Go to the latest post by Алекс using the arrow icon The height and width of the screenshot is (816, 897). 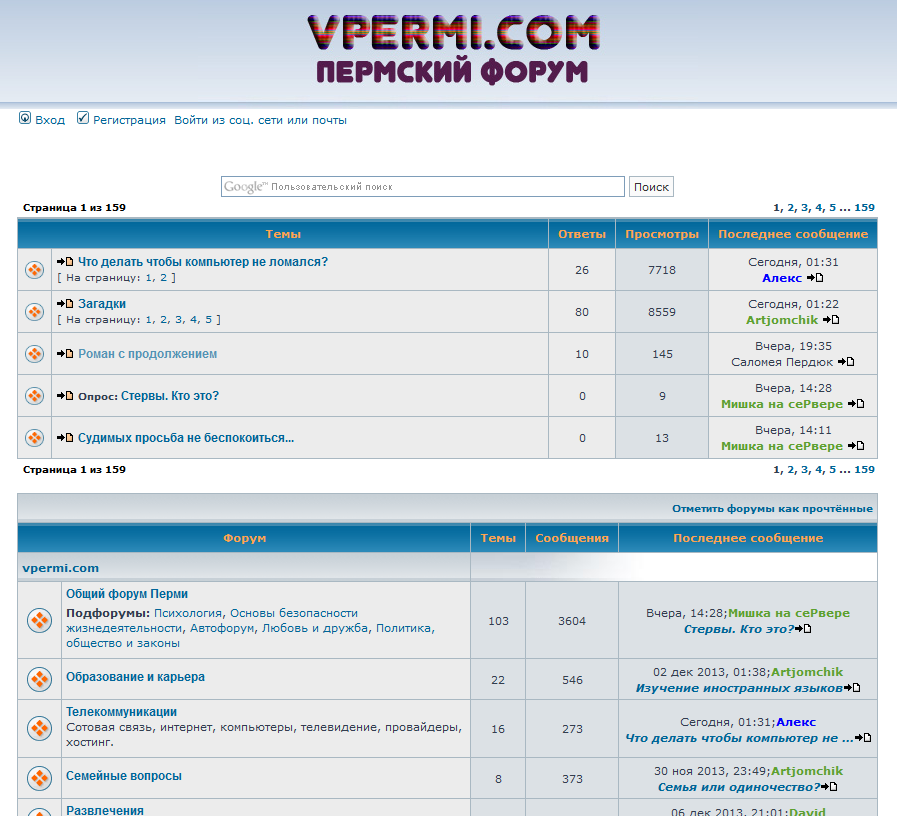(815, 278)
